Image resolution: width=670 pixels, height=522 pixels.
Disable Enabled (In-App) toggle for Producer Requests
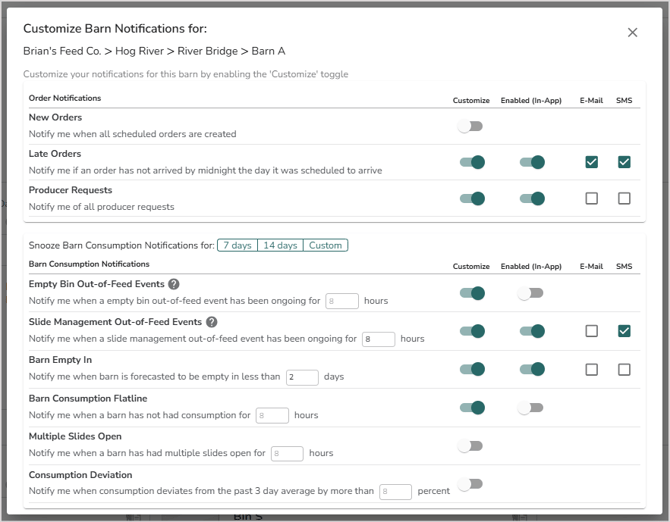tap(531, 198)
